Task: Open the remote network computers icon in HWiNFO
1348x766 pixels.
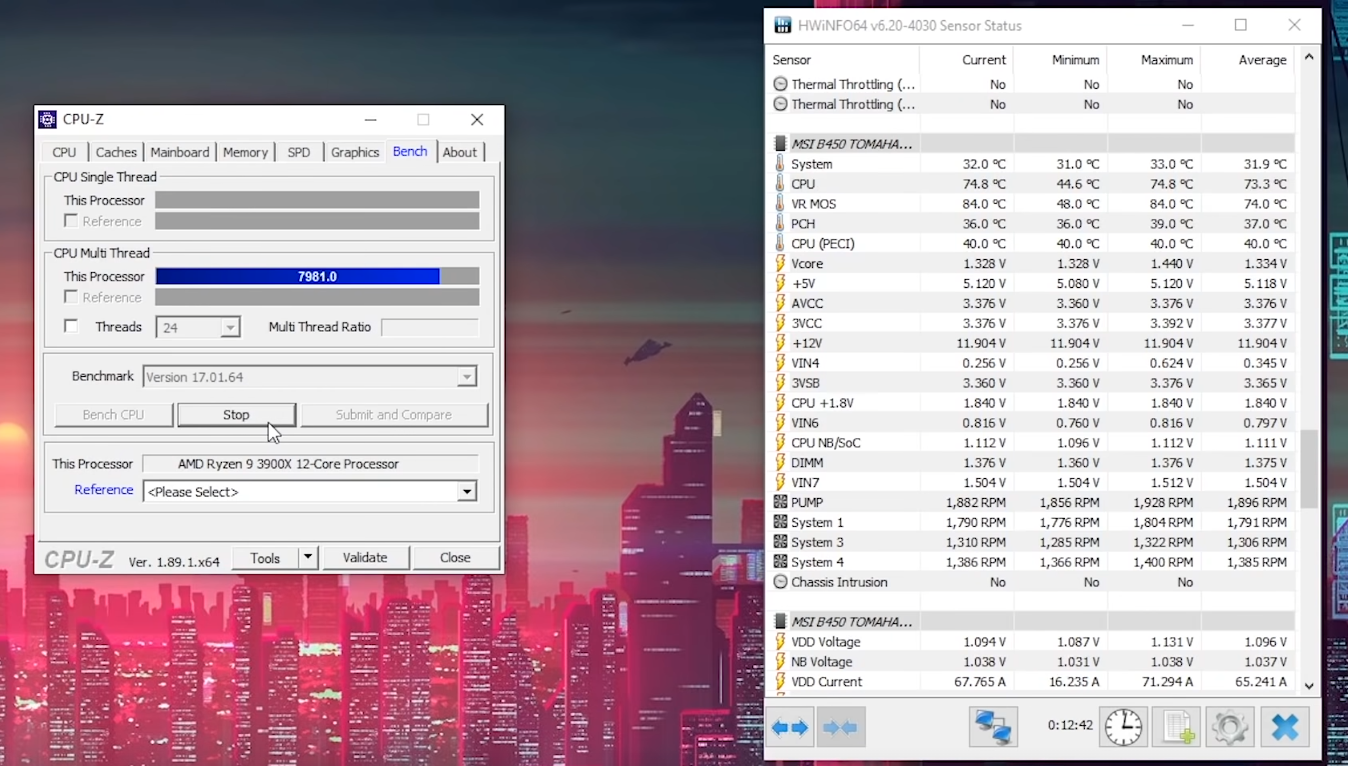Action: pyautogui.click(x=993, y=727)
